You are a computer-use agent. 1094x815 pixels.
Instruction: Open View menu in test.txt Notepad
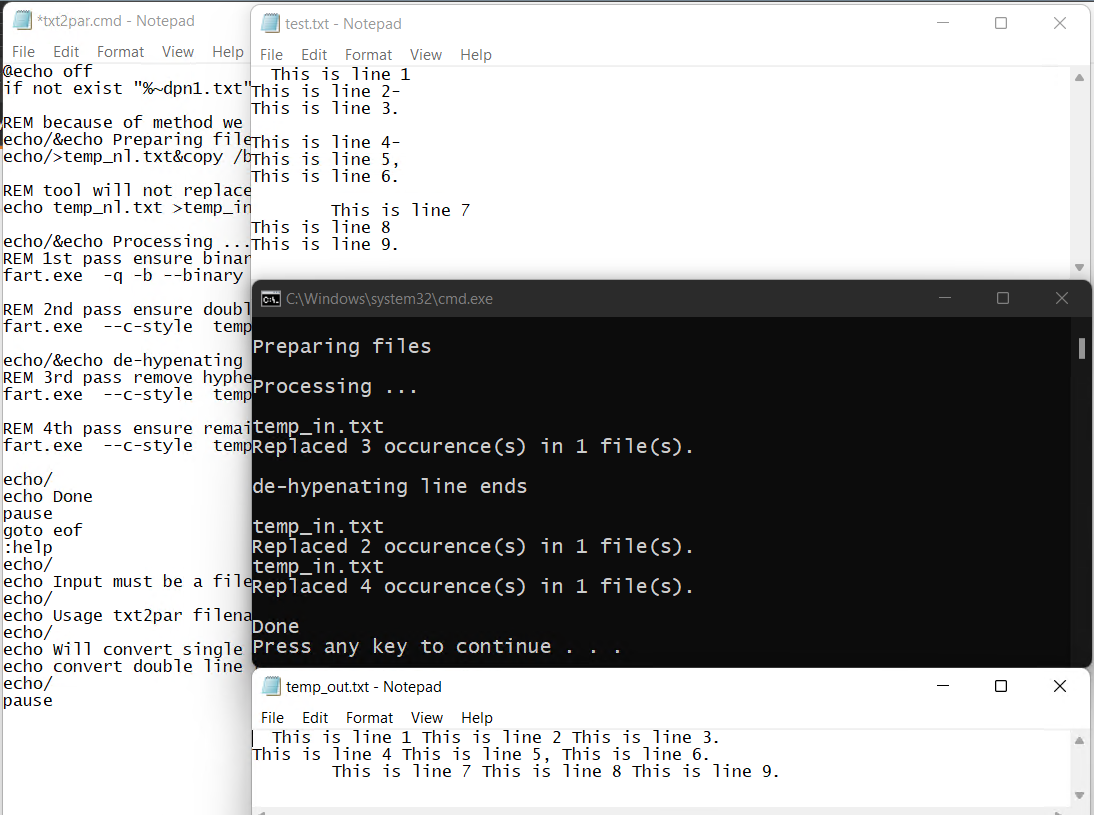(x=426, y=54)
